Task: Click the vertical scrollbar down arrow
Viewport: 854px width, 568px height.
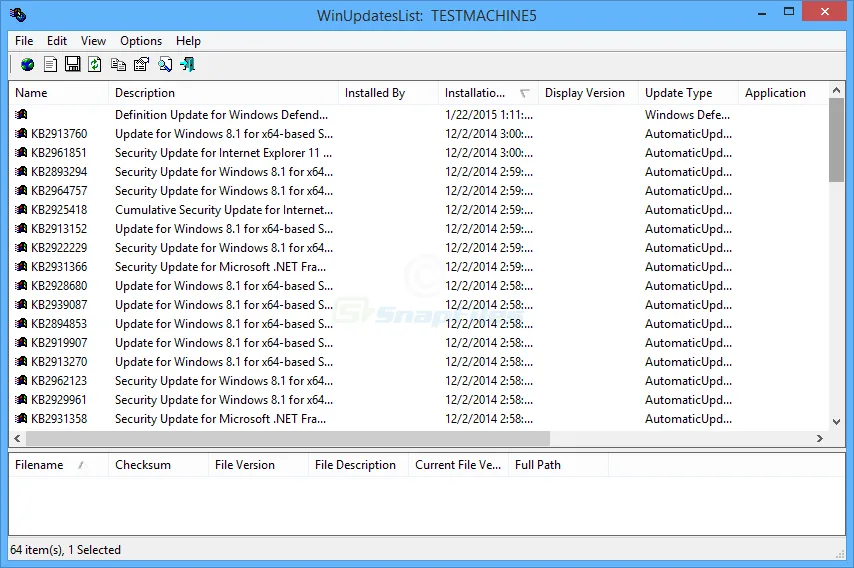Action: (x=837, y=422)
